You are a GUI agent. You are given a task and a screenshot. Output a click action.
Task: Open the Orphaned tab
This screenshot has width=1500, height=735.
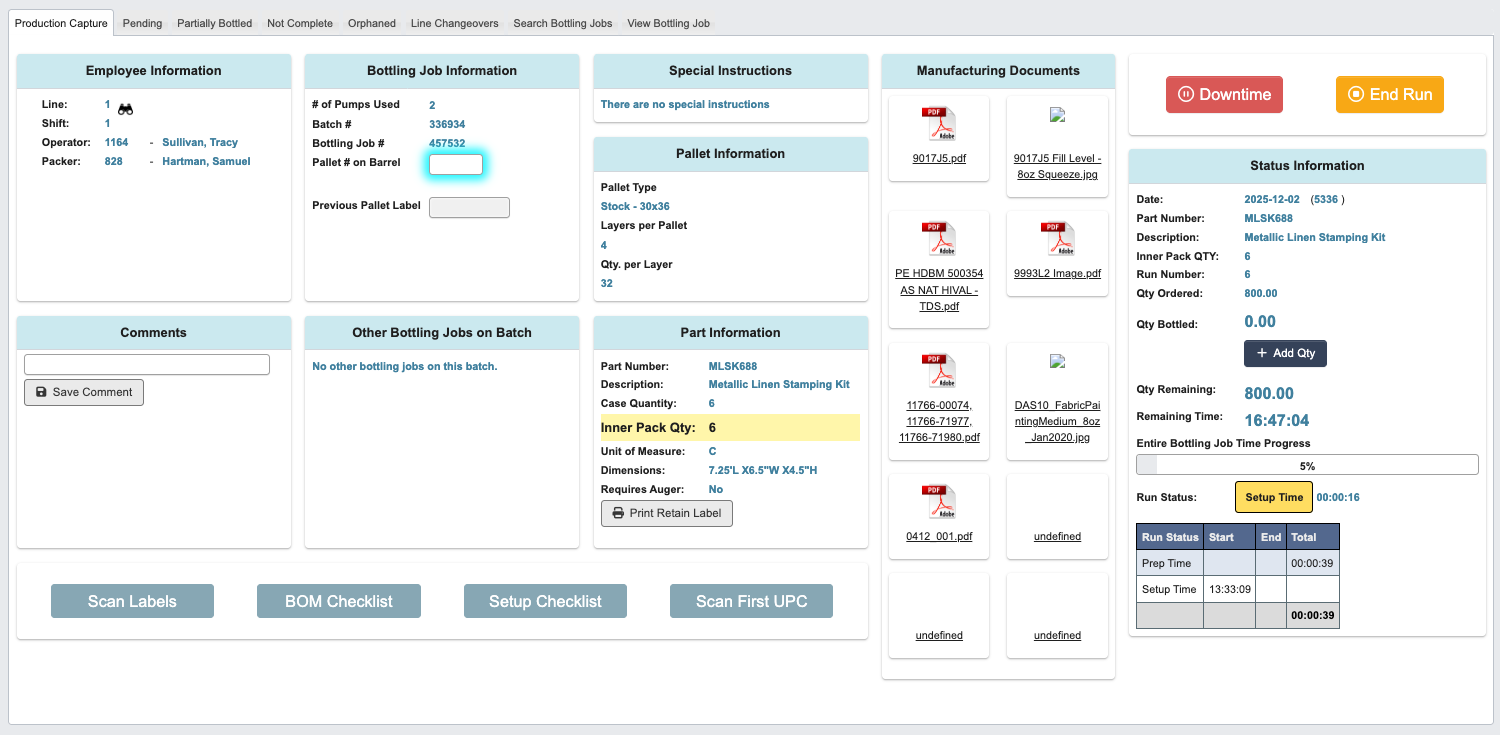click(372, 23)
